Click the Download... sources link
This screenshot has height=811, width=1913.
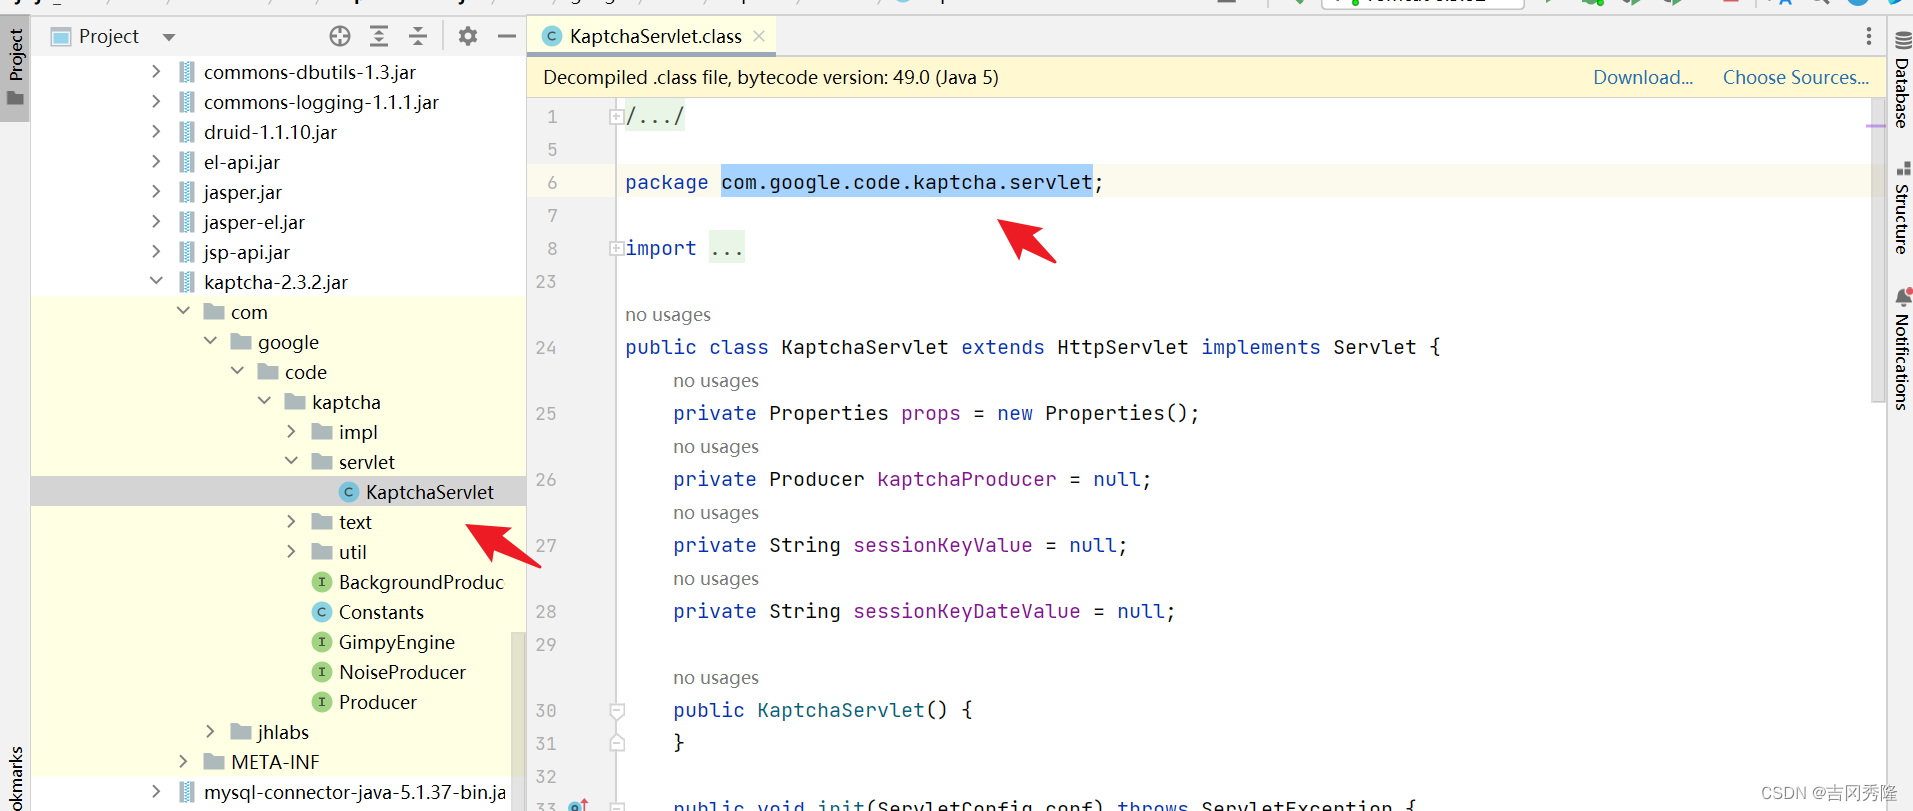click(x=1642, y=77)
